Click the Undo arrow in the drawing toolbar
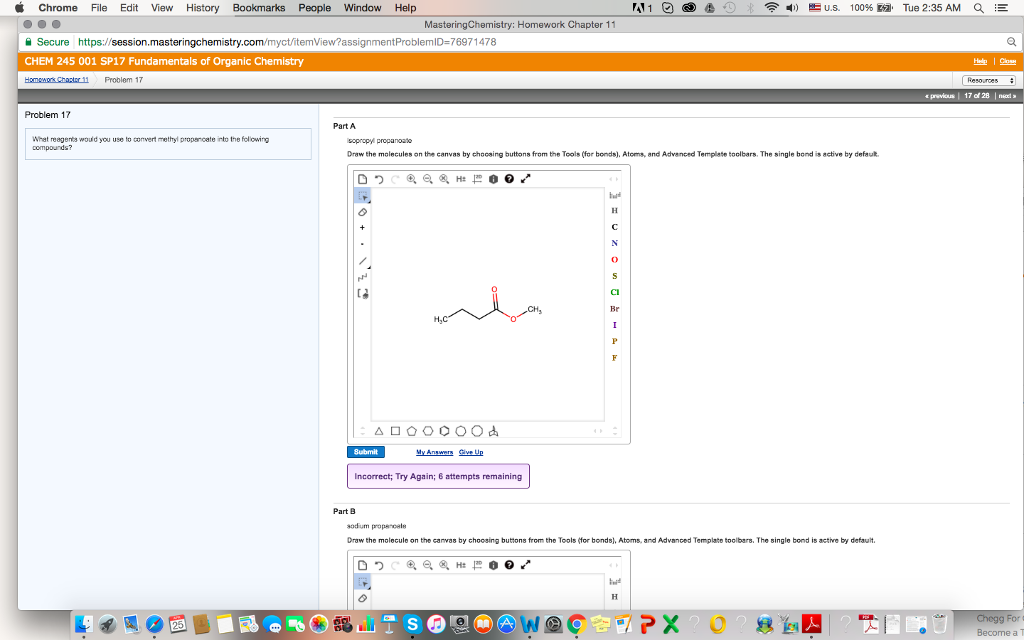The image size is (1024, 640). coord(379,178)
